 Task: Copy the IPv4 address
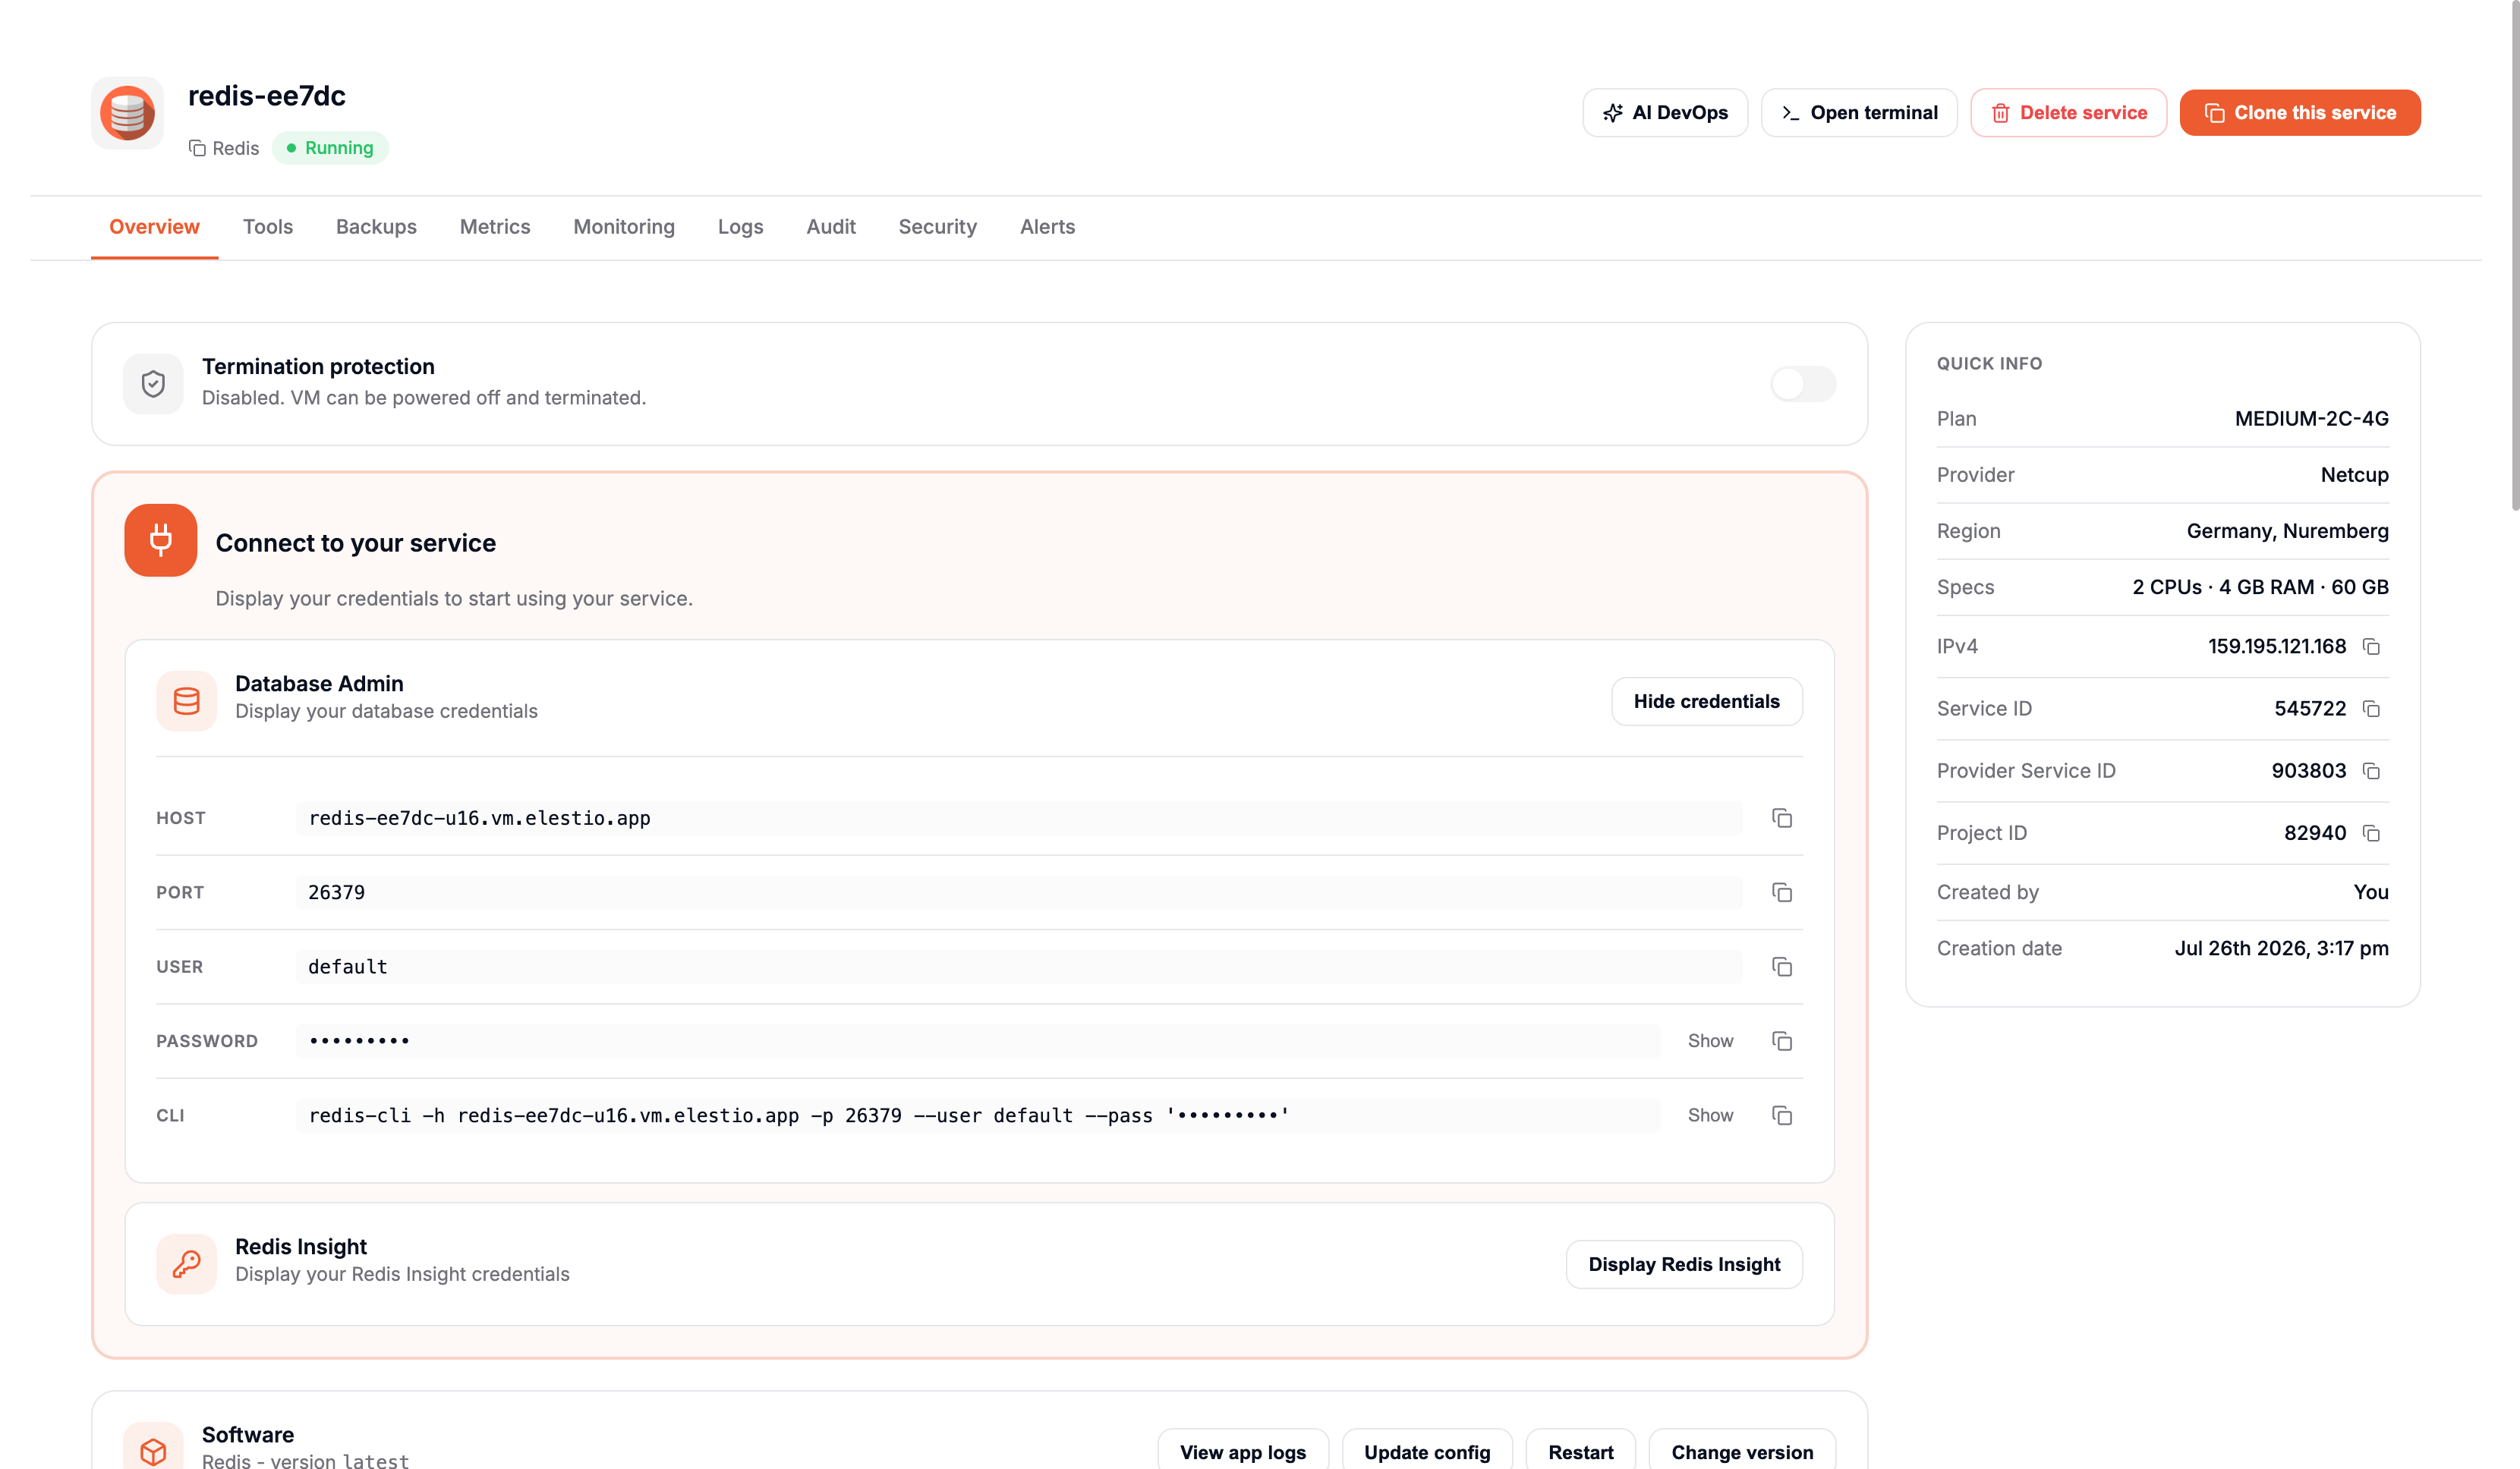point(2371,647)
